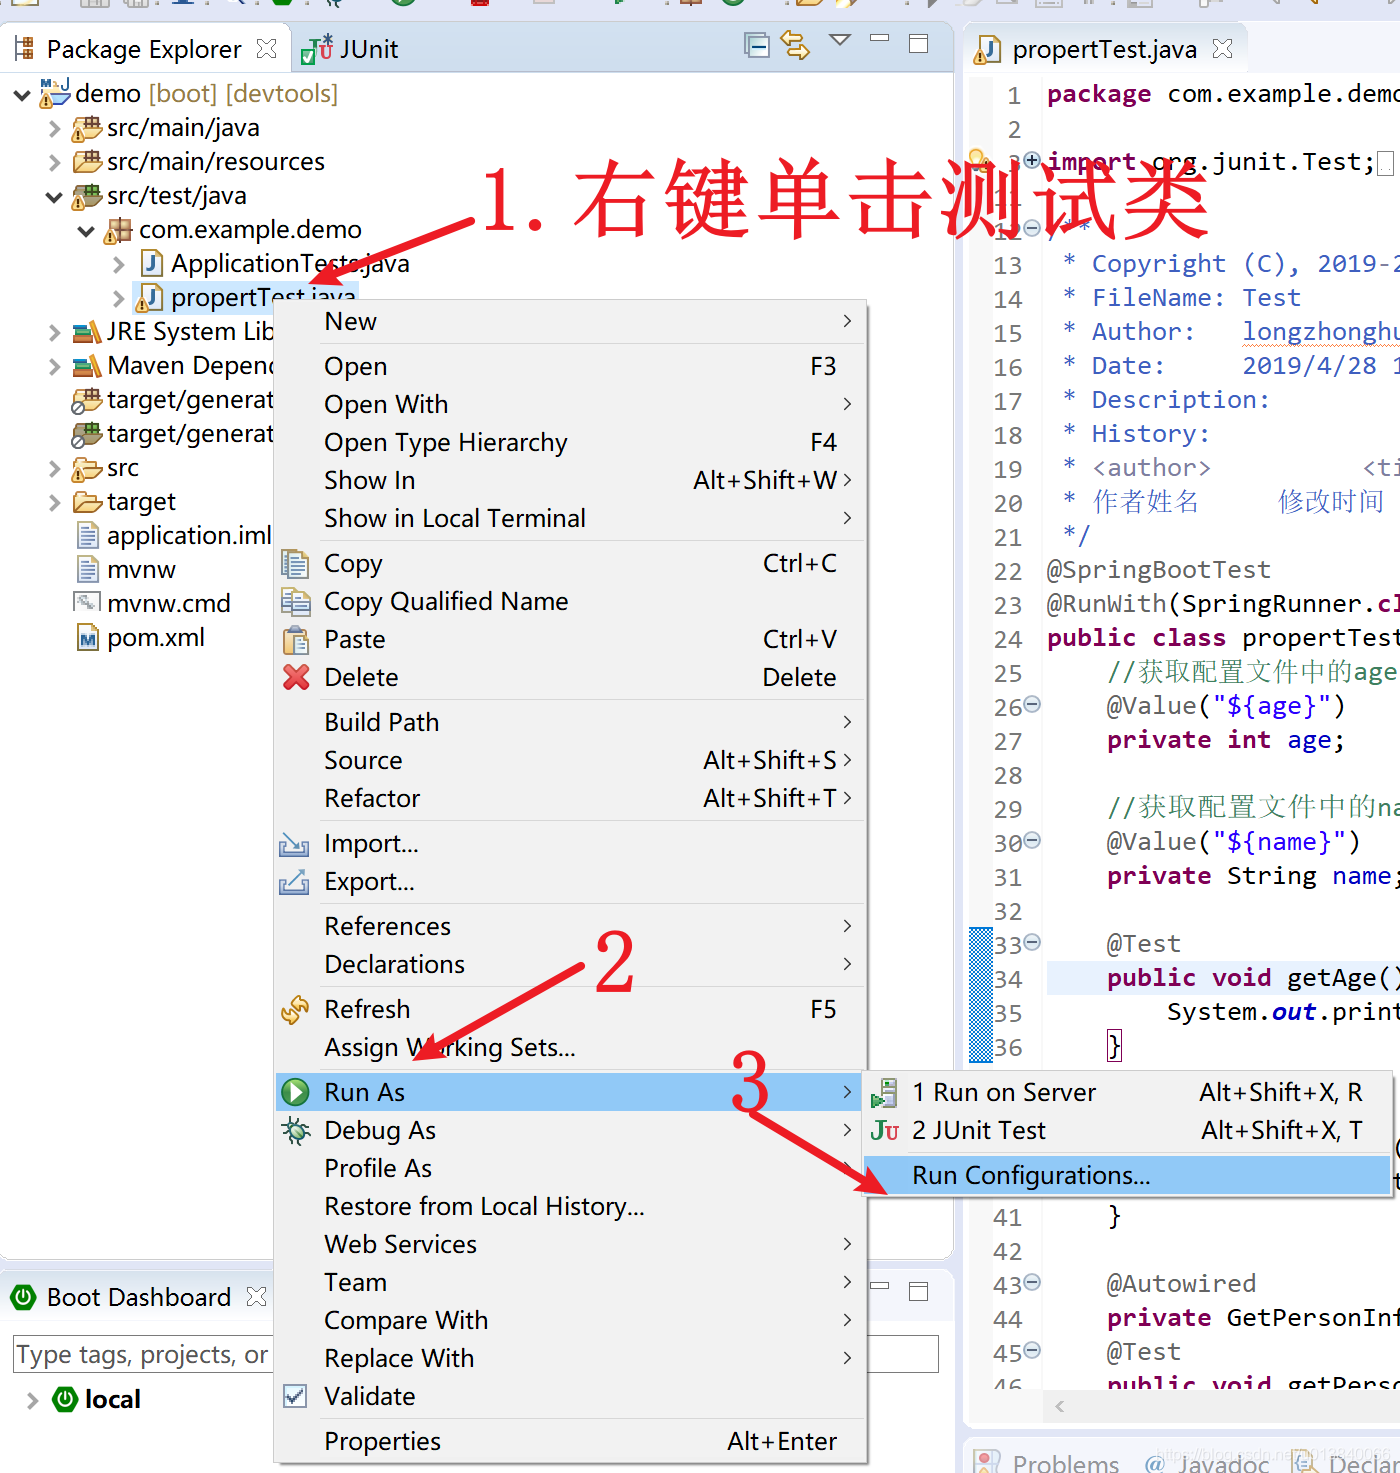The image size is (1400, 1473).
Task: Switch to the JUnit tab
Action: click(350, 49)
